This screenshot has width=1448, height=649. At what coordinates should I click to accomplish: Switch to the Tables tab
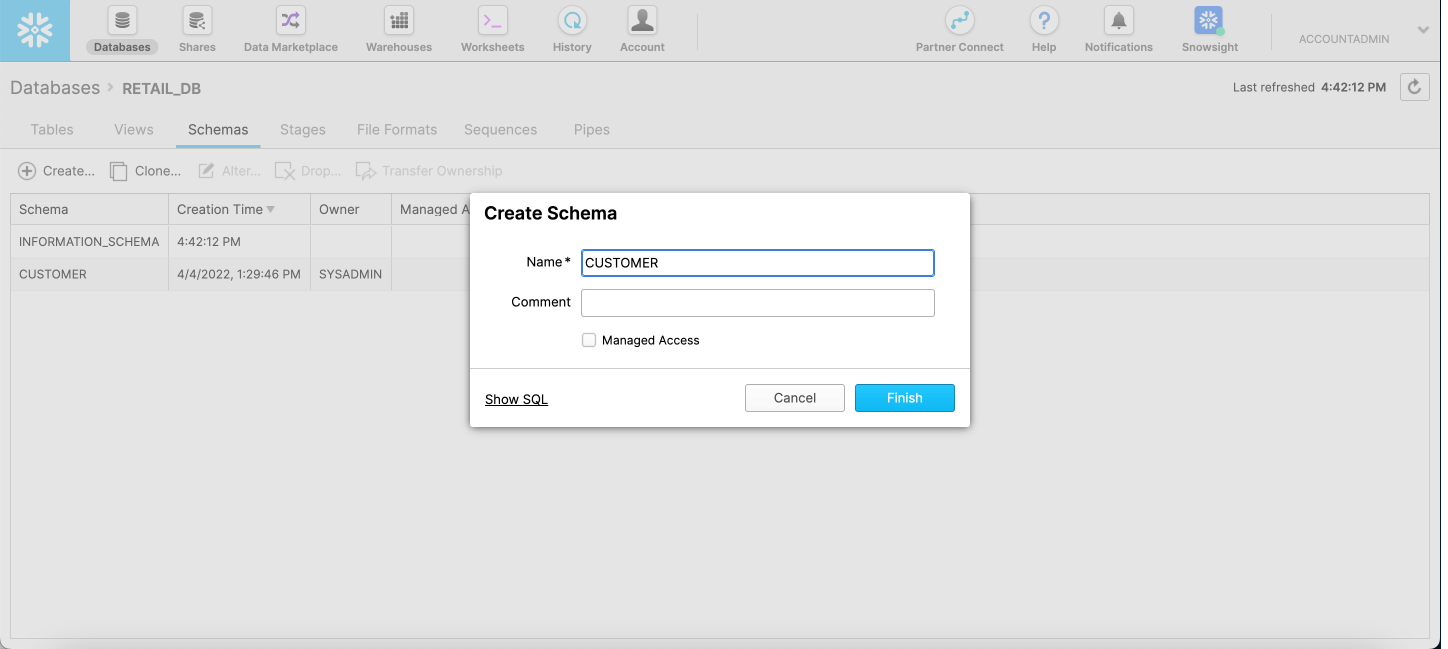(x=52, y=129)
